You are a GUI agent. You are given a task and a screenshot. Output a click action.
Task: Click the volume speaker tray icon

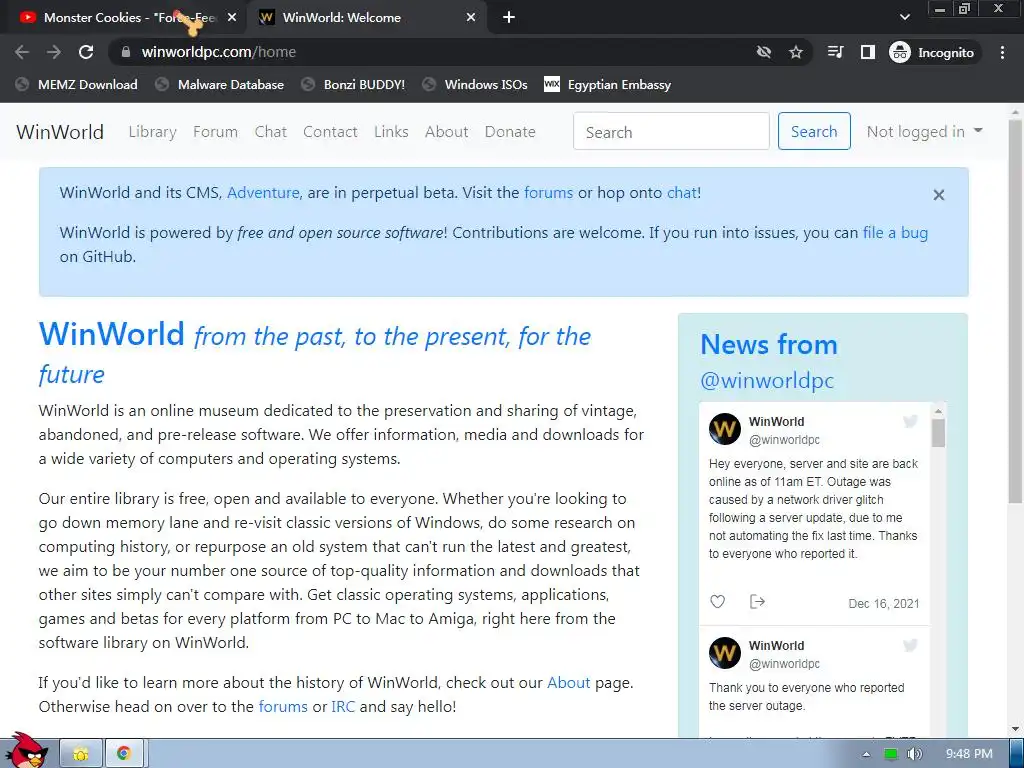pos(914,754)
